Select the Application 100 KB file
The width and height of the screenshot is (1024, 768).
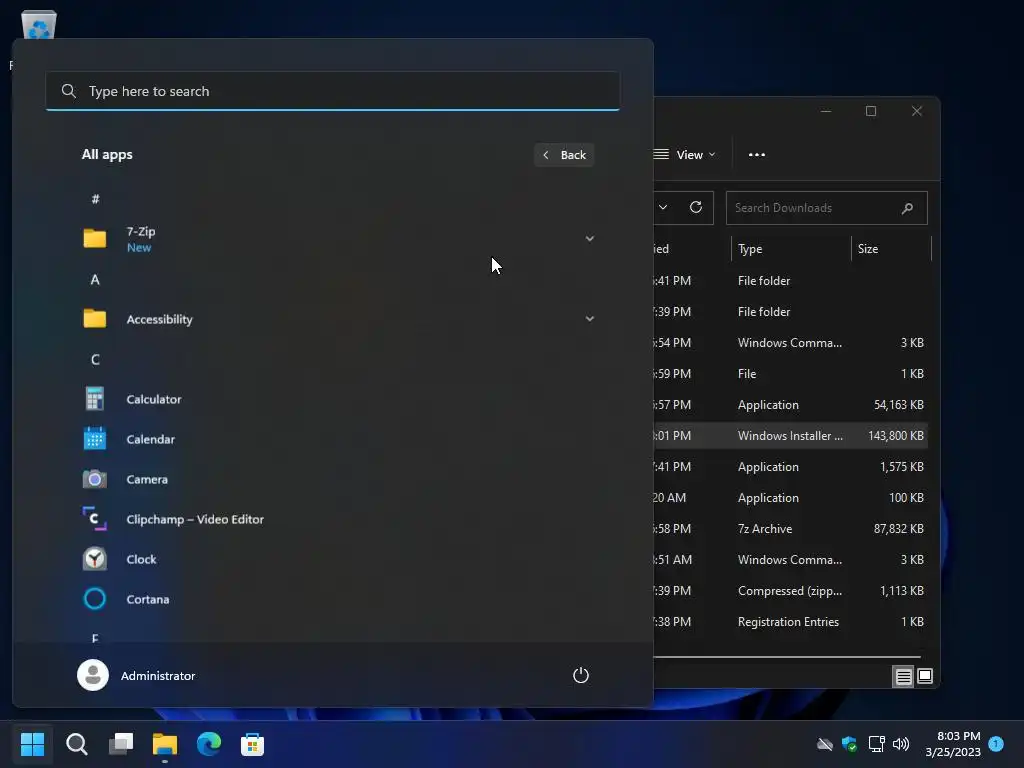pyautogui.click(x=790, y=498)
